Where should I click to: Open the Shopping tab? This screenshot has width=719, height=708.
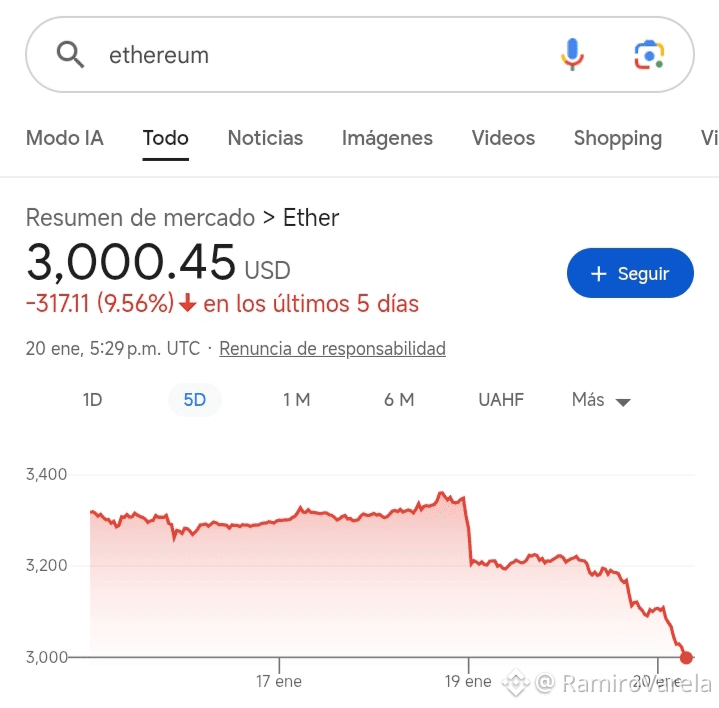[x=617, y=138]
